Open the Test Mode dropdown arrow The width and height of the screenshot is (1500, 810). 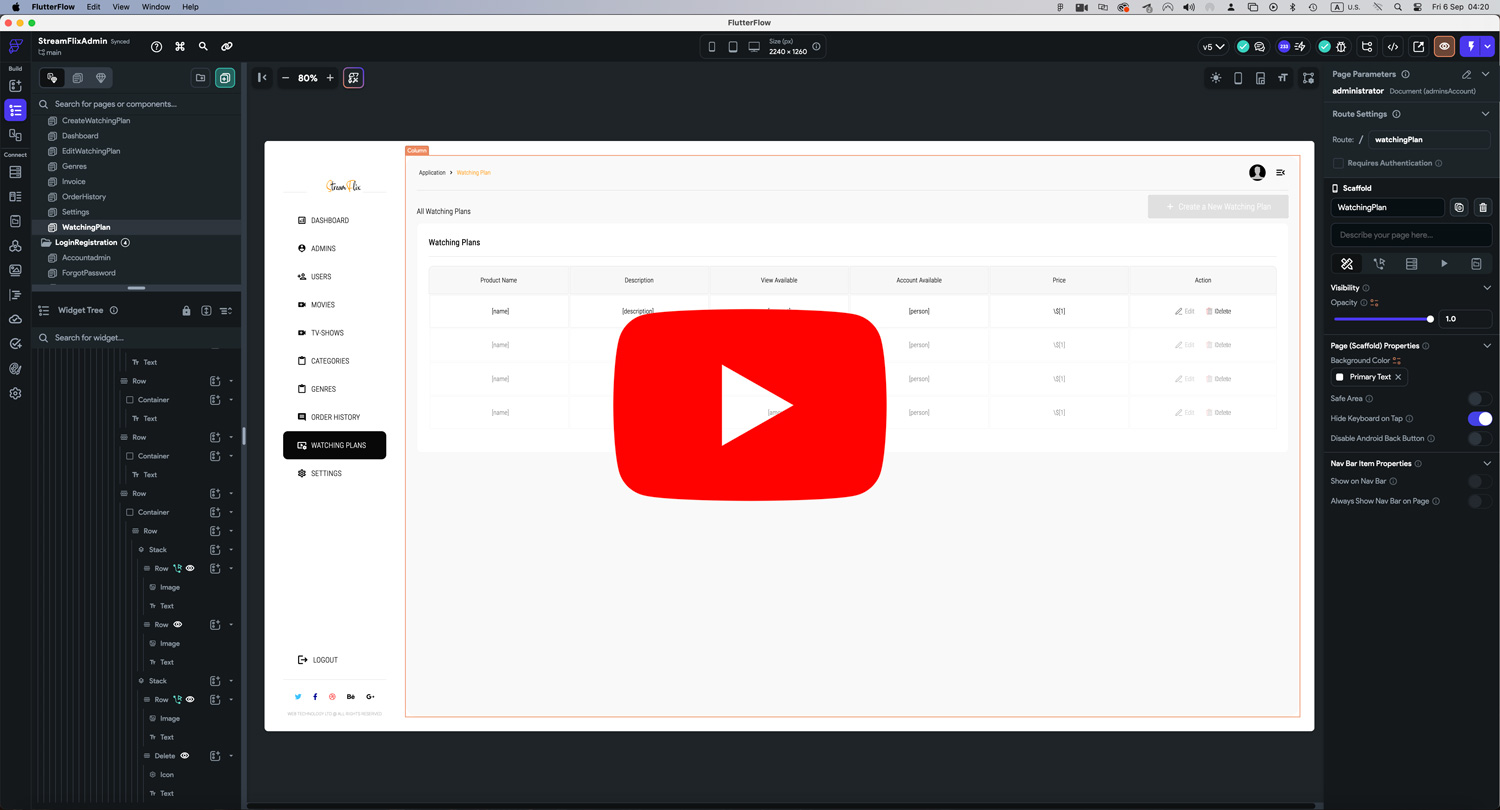(x=1489, y=46)
